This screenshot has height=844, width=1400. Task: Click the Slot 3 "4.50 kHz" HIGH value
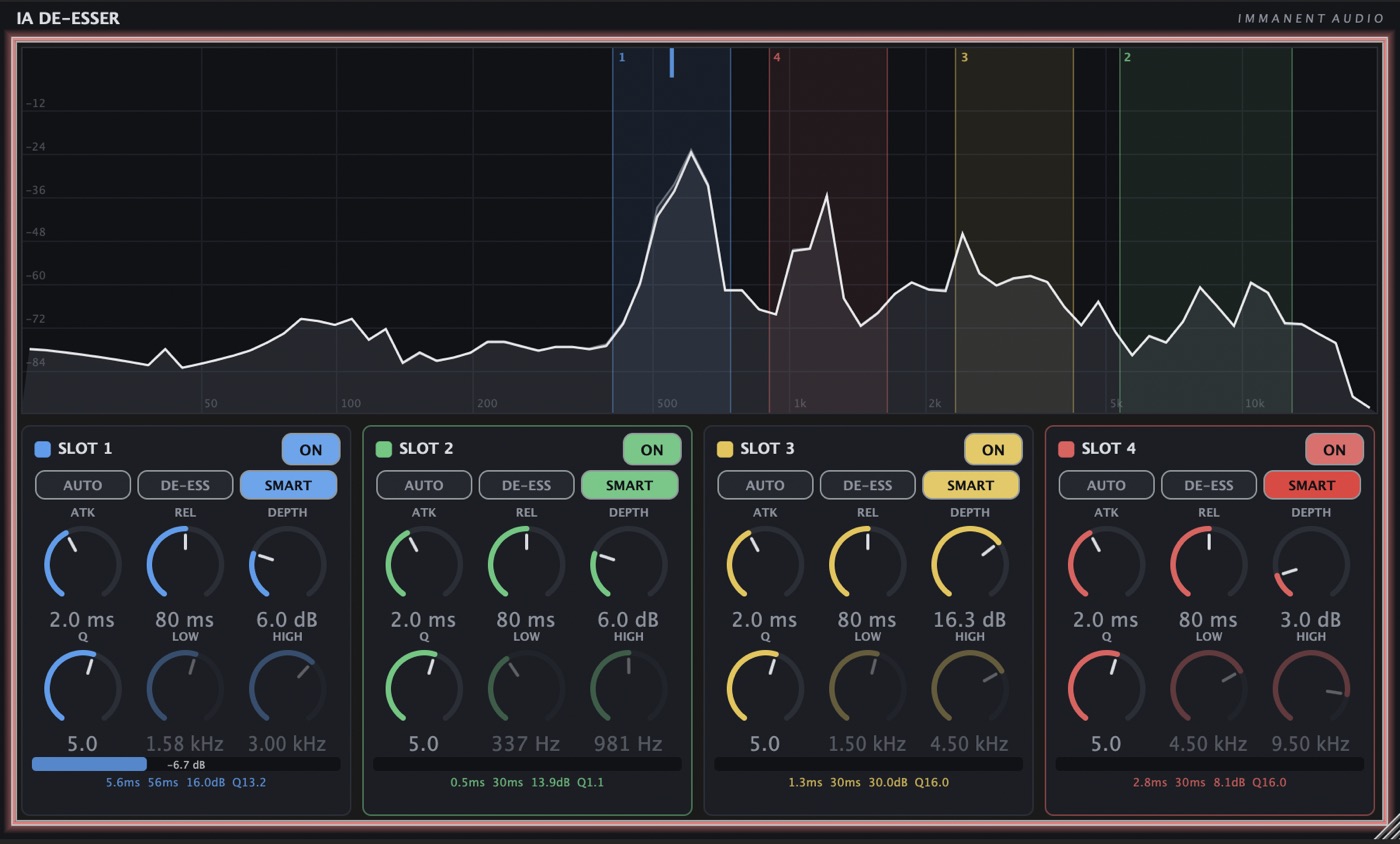coord(969,744)
